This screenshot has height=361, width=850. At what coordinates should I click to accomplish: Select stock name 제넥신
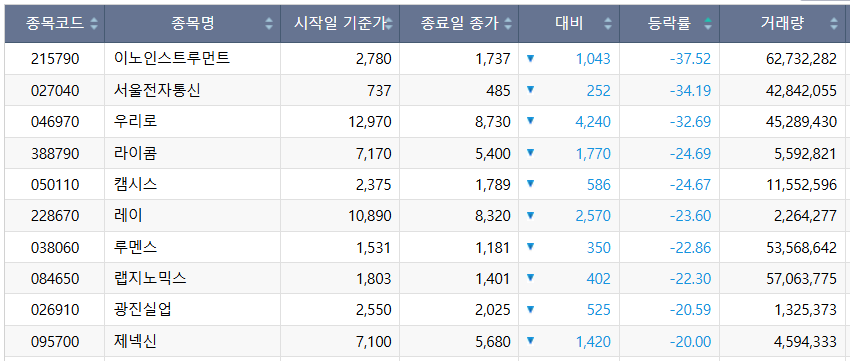click(136, 341)
